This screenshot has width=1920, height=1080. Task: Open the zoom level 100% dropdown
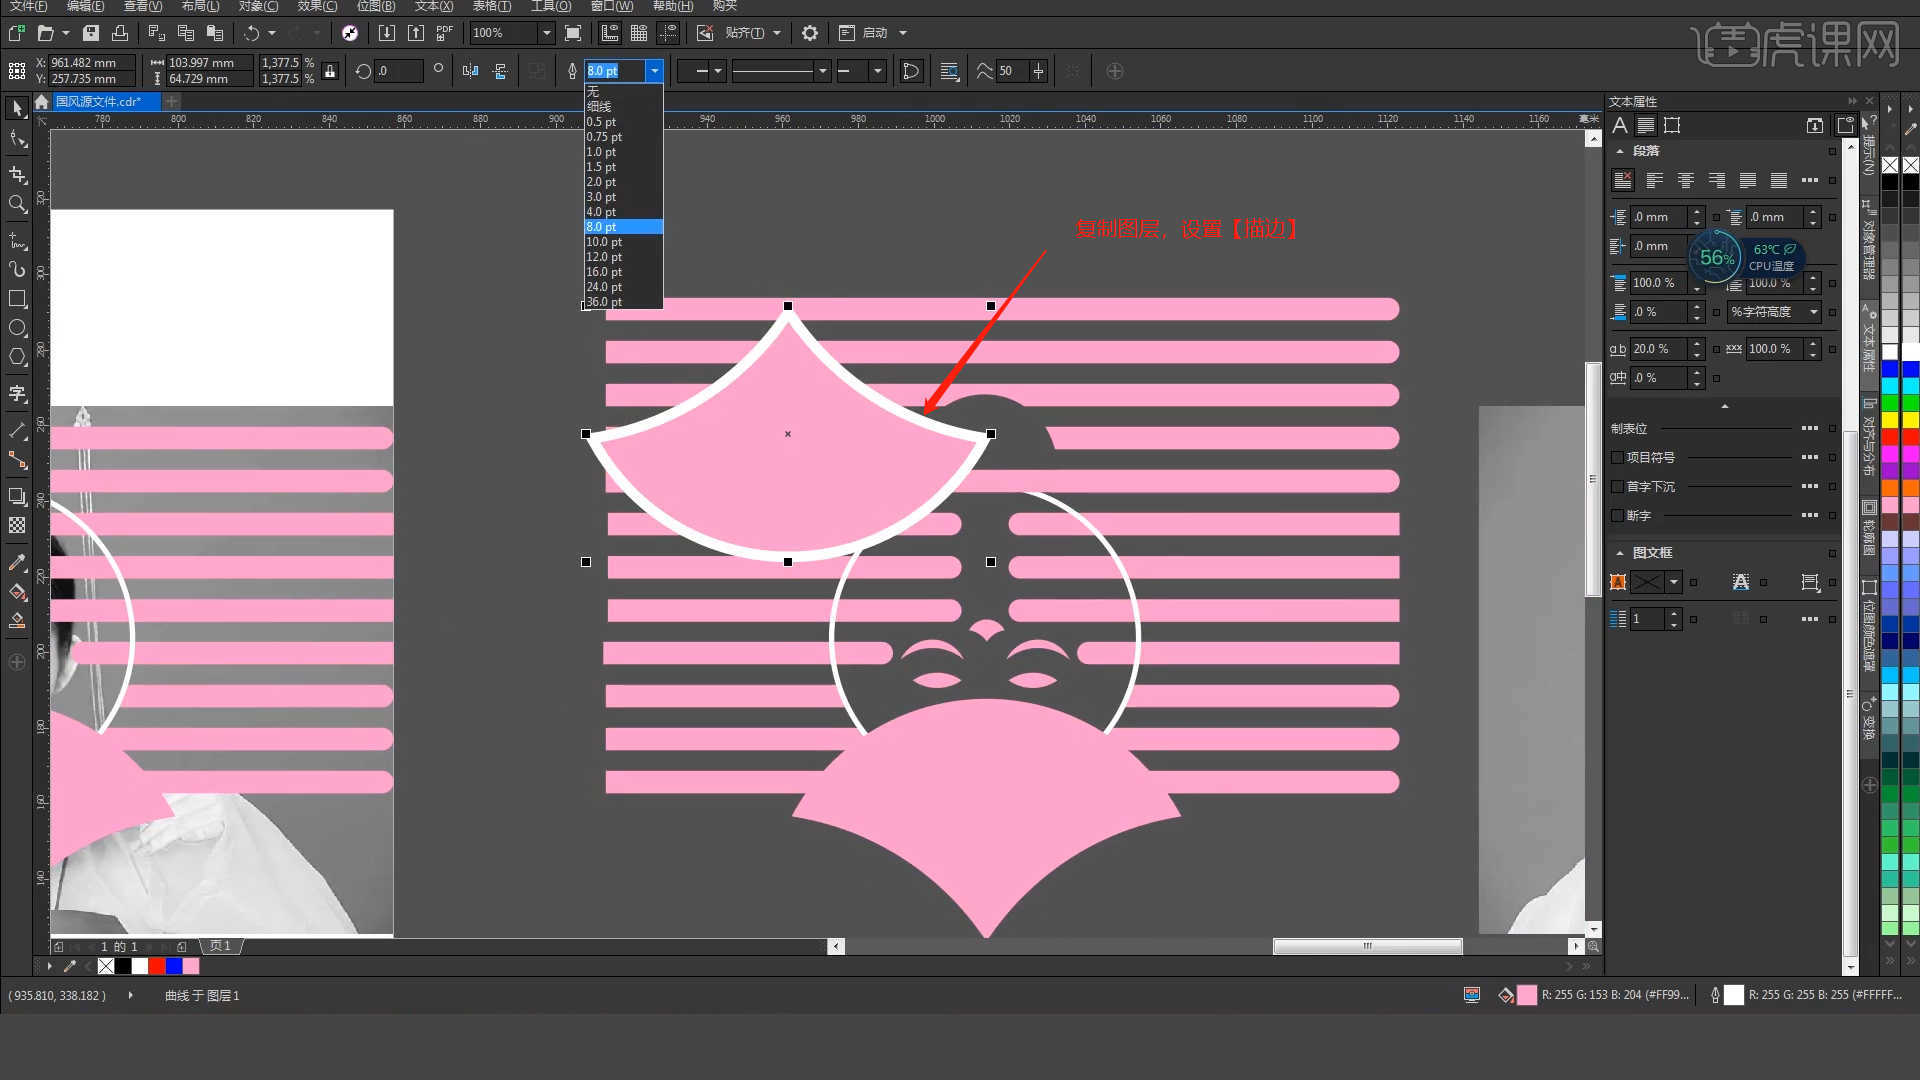click(x=546, y=33)
